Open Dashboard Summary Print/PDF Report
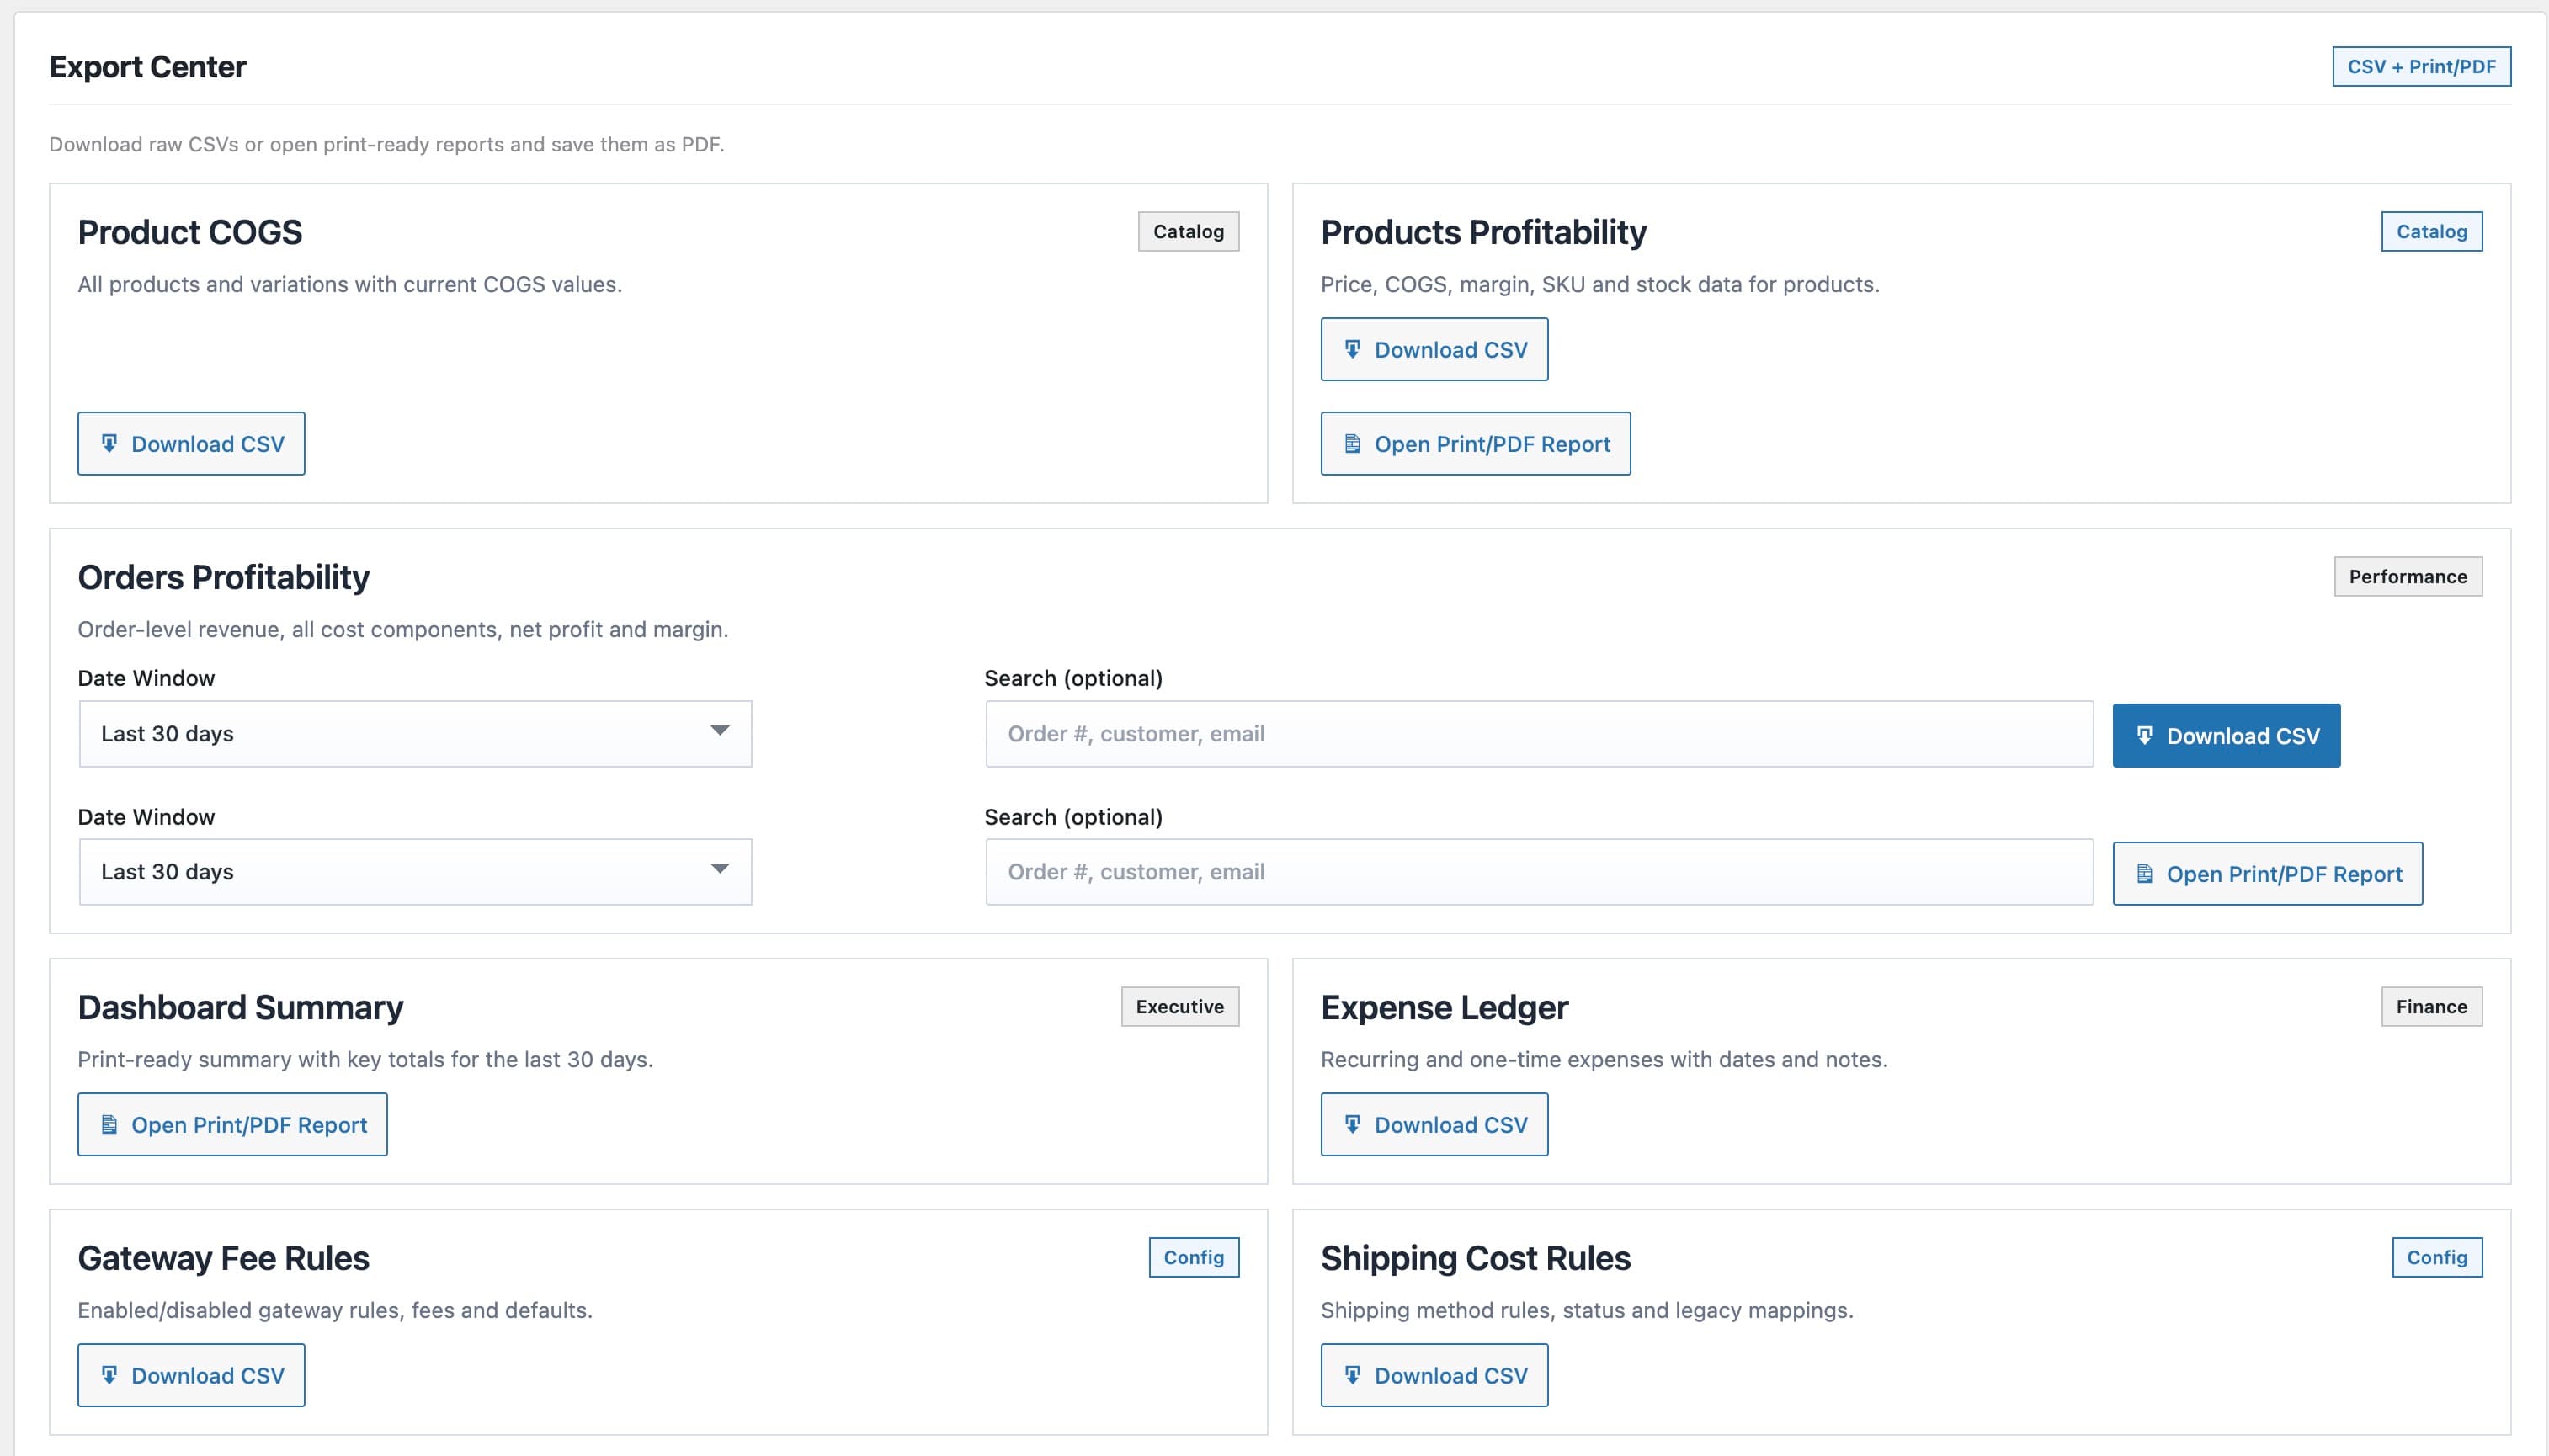Screen dimensions: 2549x1456 click(232, 1124)
